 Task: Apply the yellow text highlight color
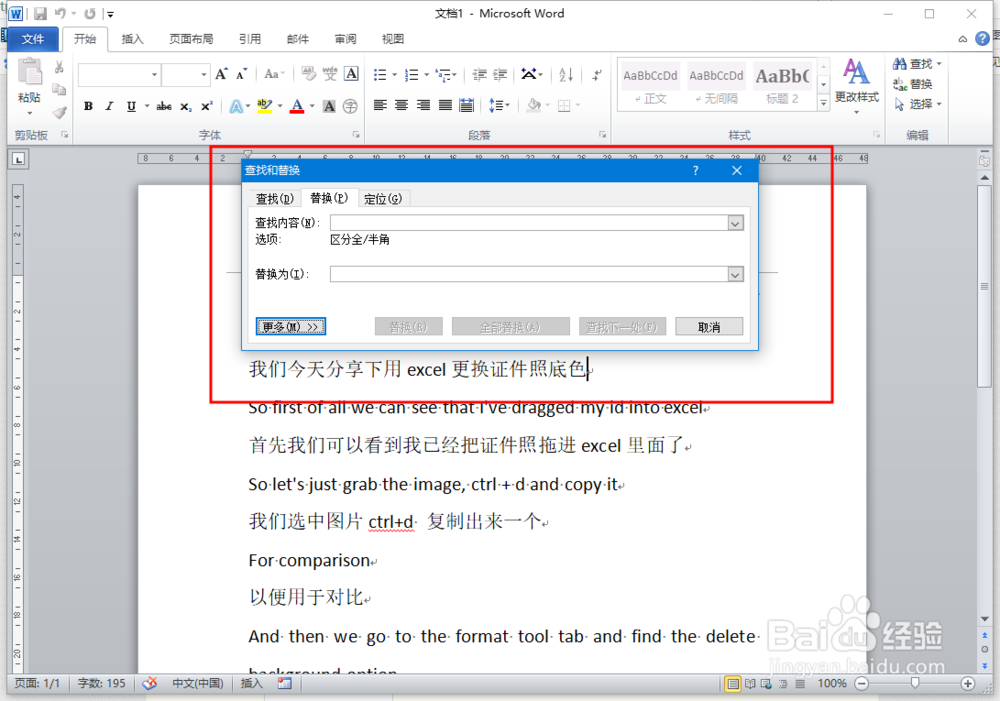(264, 106)
